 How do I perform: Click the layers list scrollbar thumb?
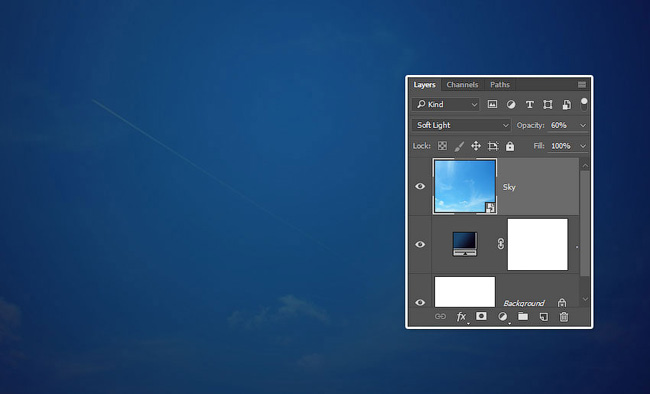tap(585, 223)
